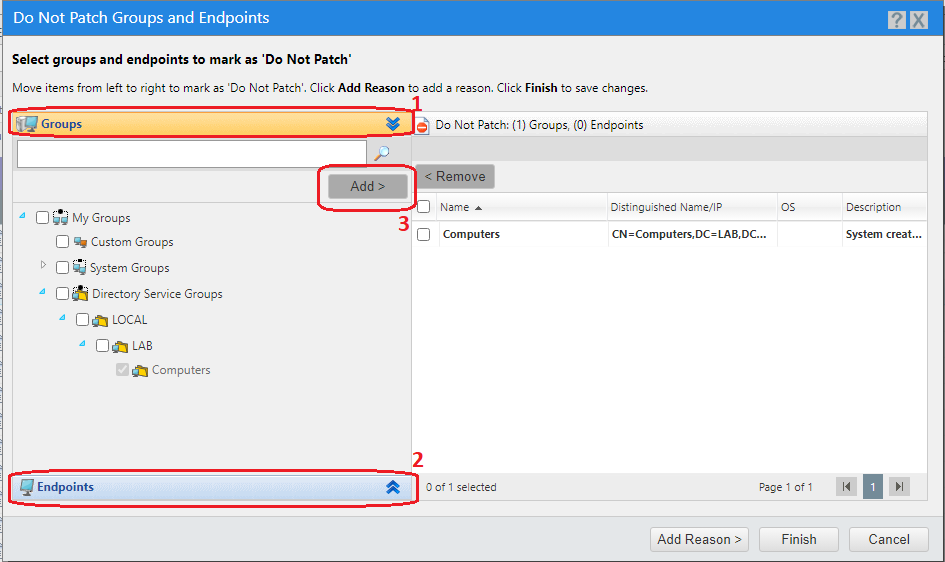Viewport: 945px width, 562px height.
Task: Check the My Groups checkbox
Action: [42, 217]
